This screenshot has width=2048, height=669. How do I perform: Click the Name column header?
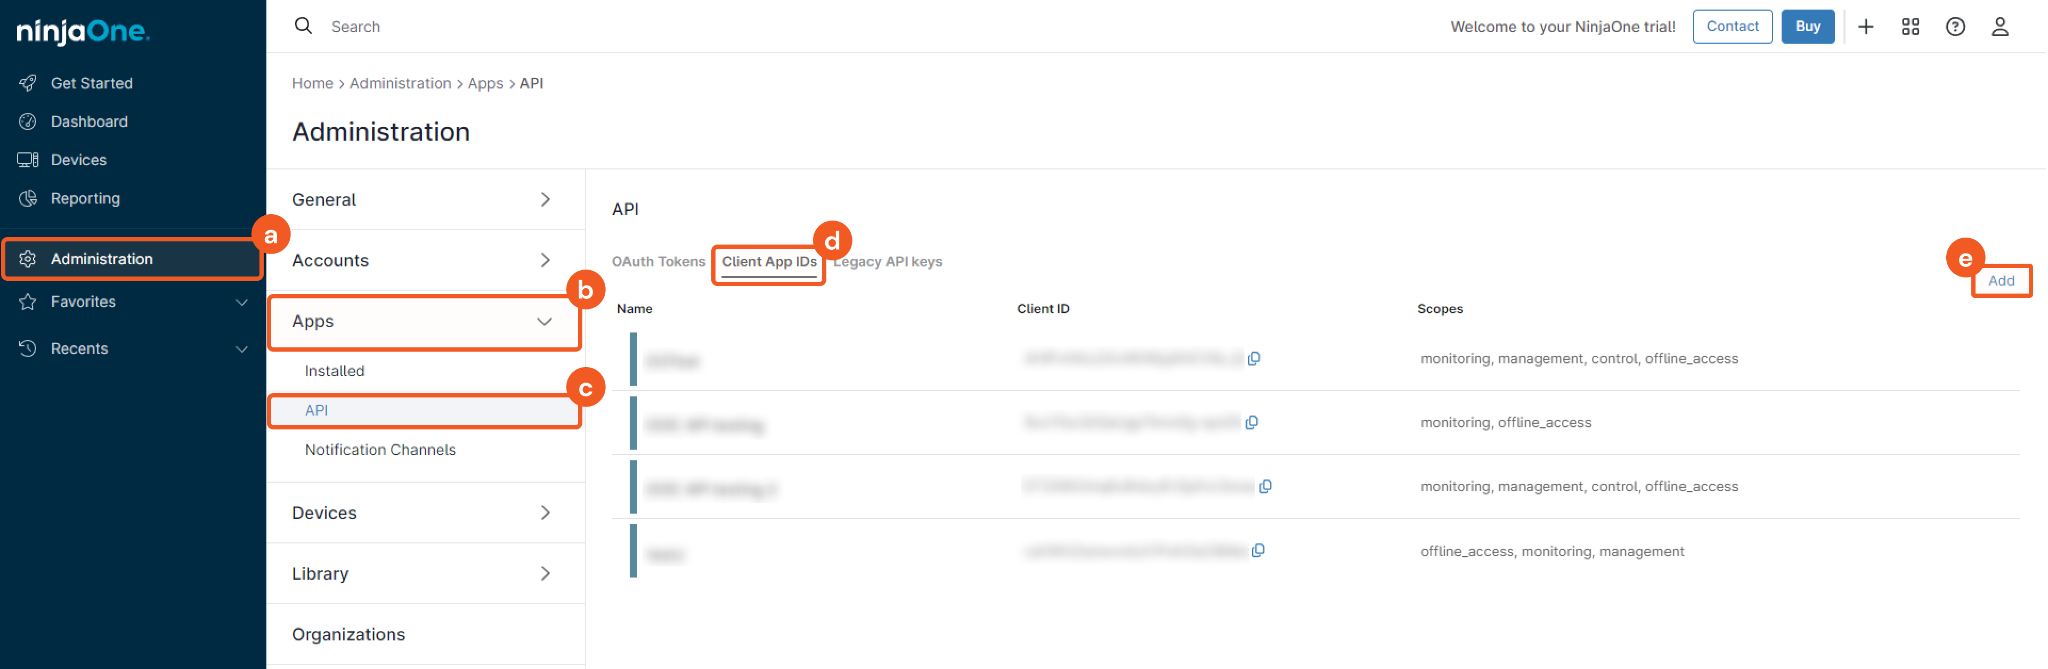635,309
